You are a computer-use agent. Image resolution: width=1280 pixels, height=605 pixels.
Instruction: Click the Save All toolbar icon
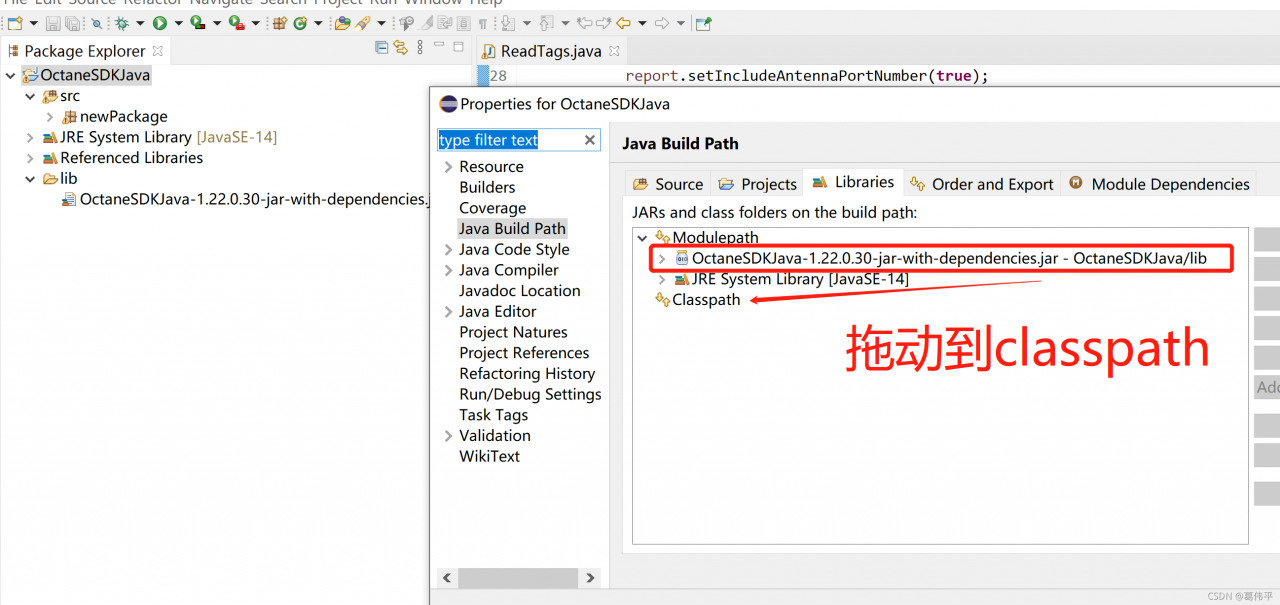(x=73, y=23)
